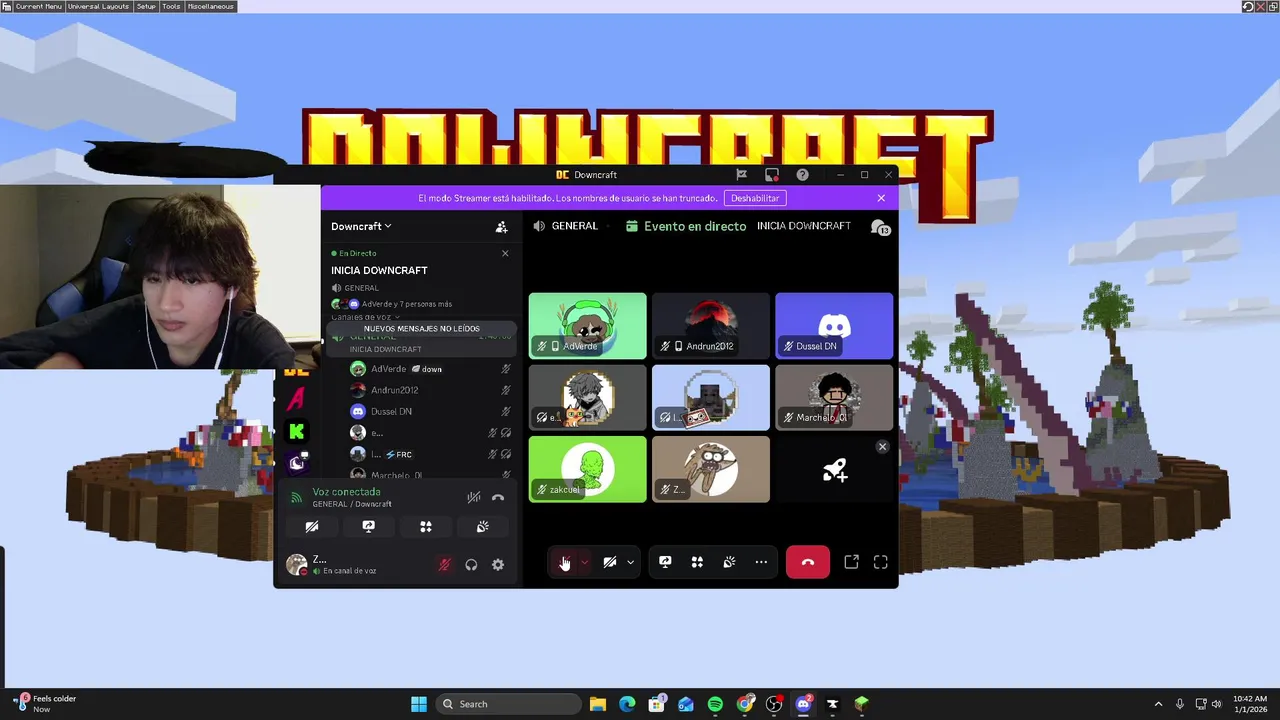Screen dimensions: 1280x720
Task: Enter fullscreen call view
Action: pyautogui.click(x=881, y=562)
